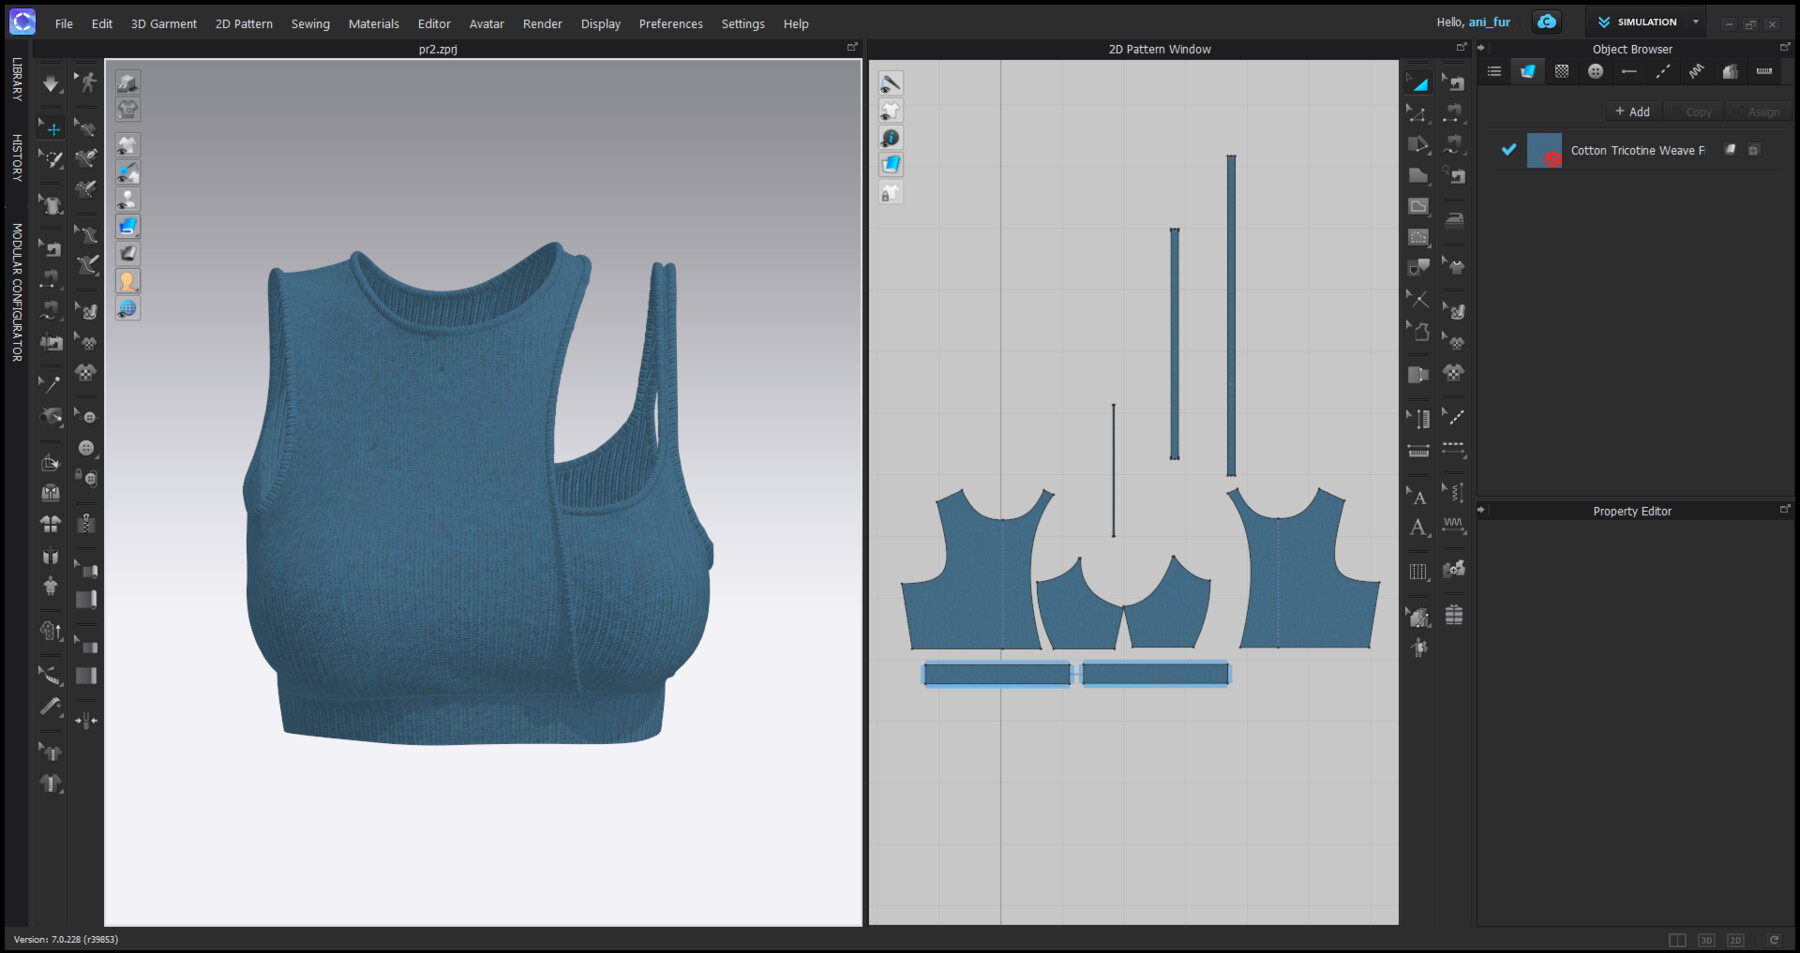Select the Transform Pattern tool in 2D toolbar

(x=1418, y=83)
